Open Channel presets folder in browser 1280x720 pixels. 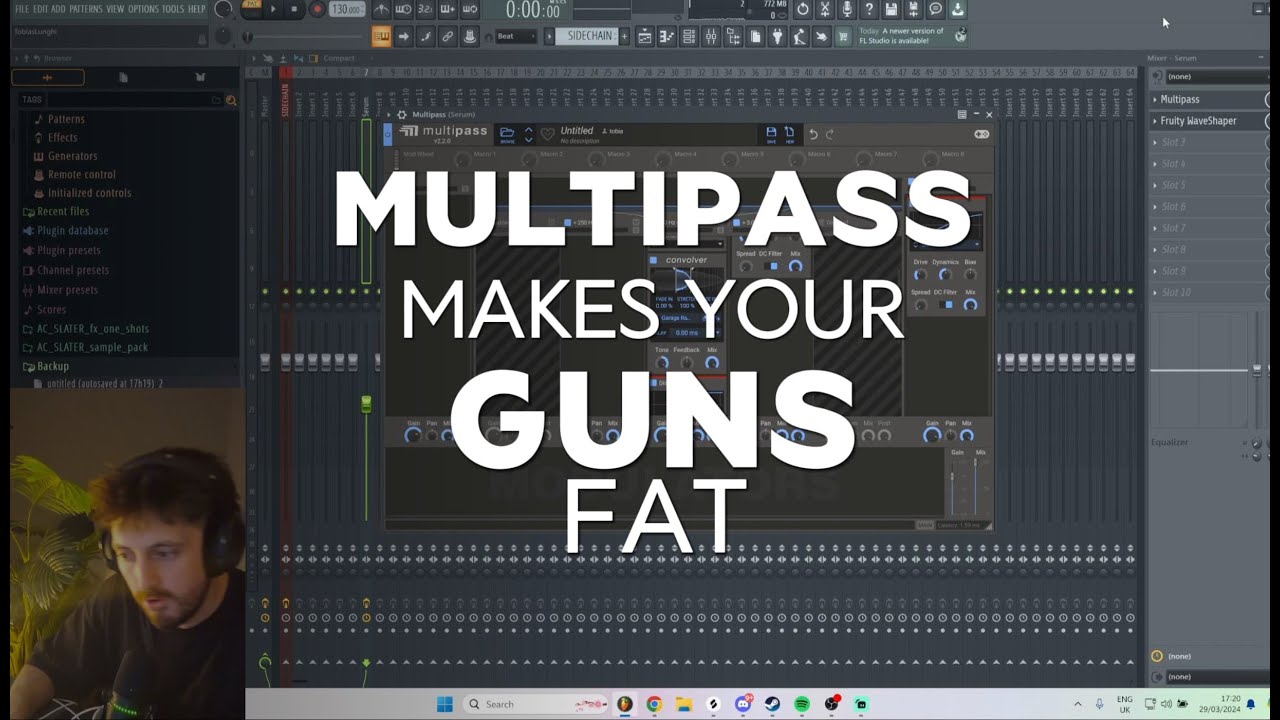pos(72,270)
